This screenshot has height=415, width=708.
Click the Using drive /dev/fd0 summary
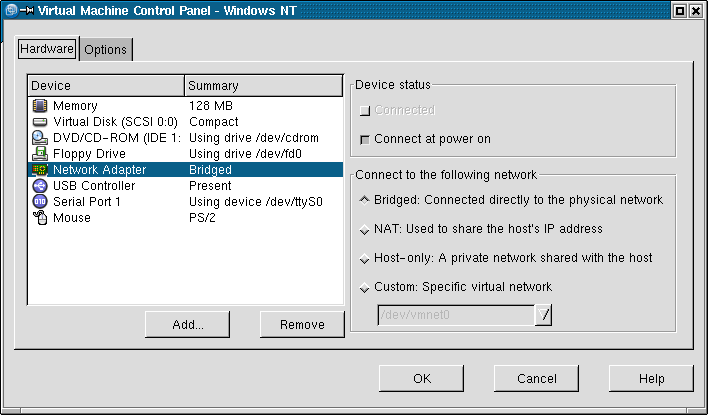click(x=245, y=154)
